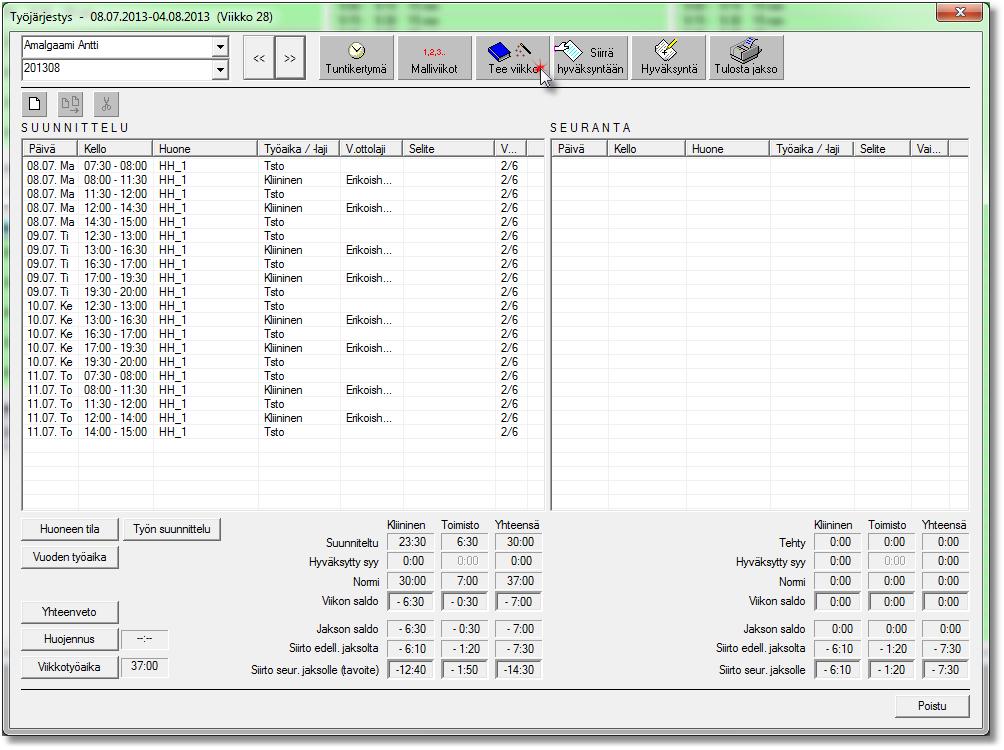This screenshot has height=750, width=1004.
Task: Click Huone header in Seuranta list
Action: tap(727, 149)
